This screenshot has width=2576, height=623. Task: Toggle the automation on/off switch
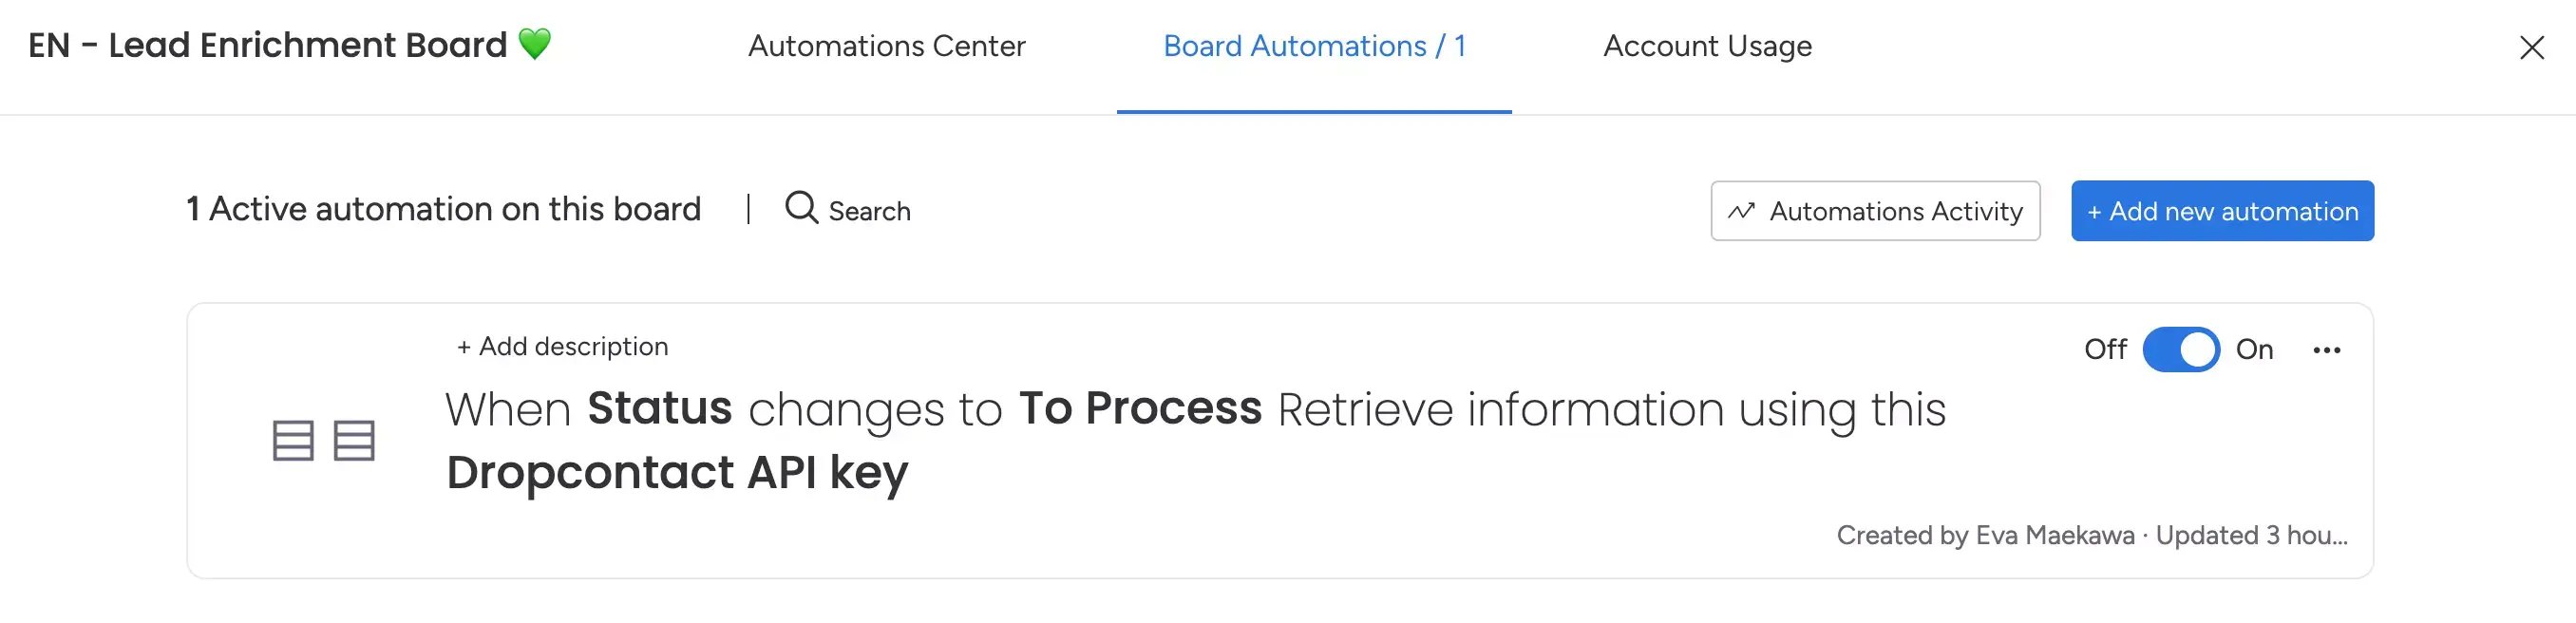(x=2181, y=350)
